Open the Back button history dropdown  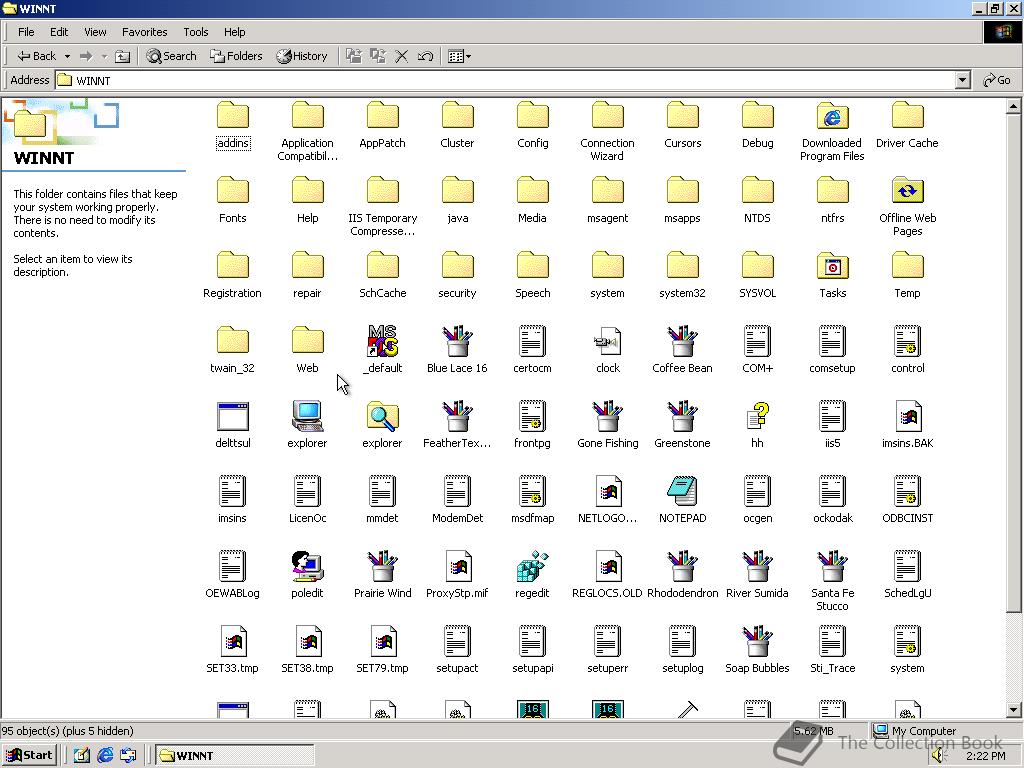click(67, 56)
